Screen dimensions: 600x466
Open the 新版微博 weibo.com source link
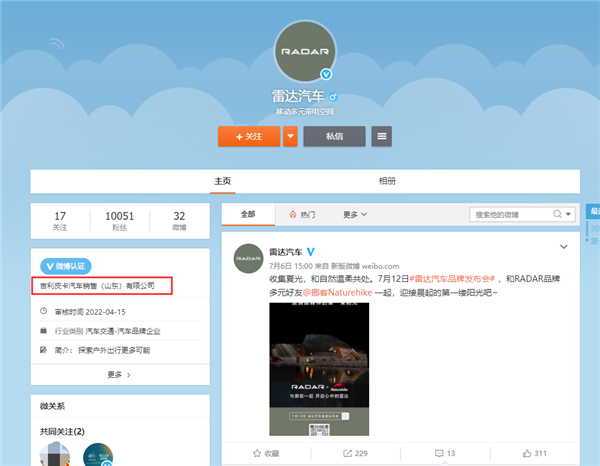click(365, 266)
